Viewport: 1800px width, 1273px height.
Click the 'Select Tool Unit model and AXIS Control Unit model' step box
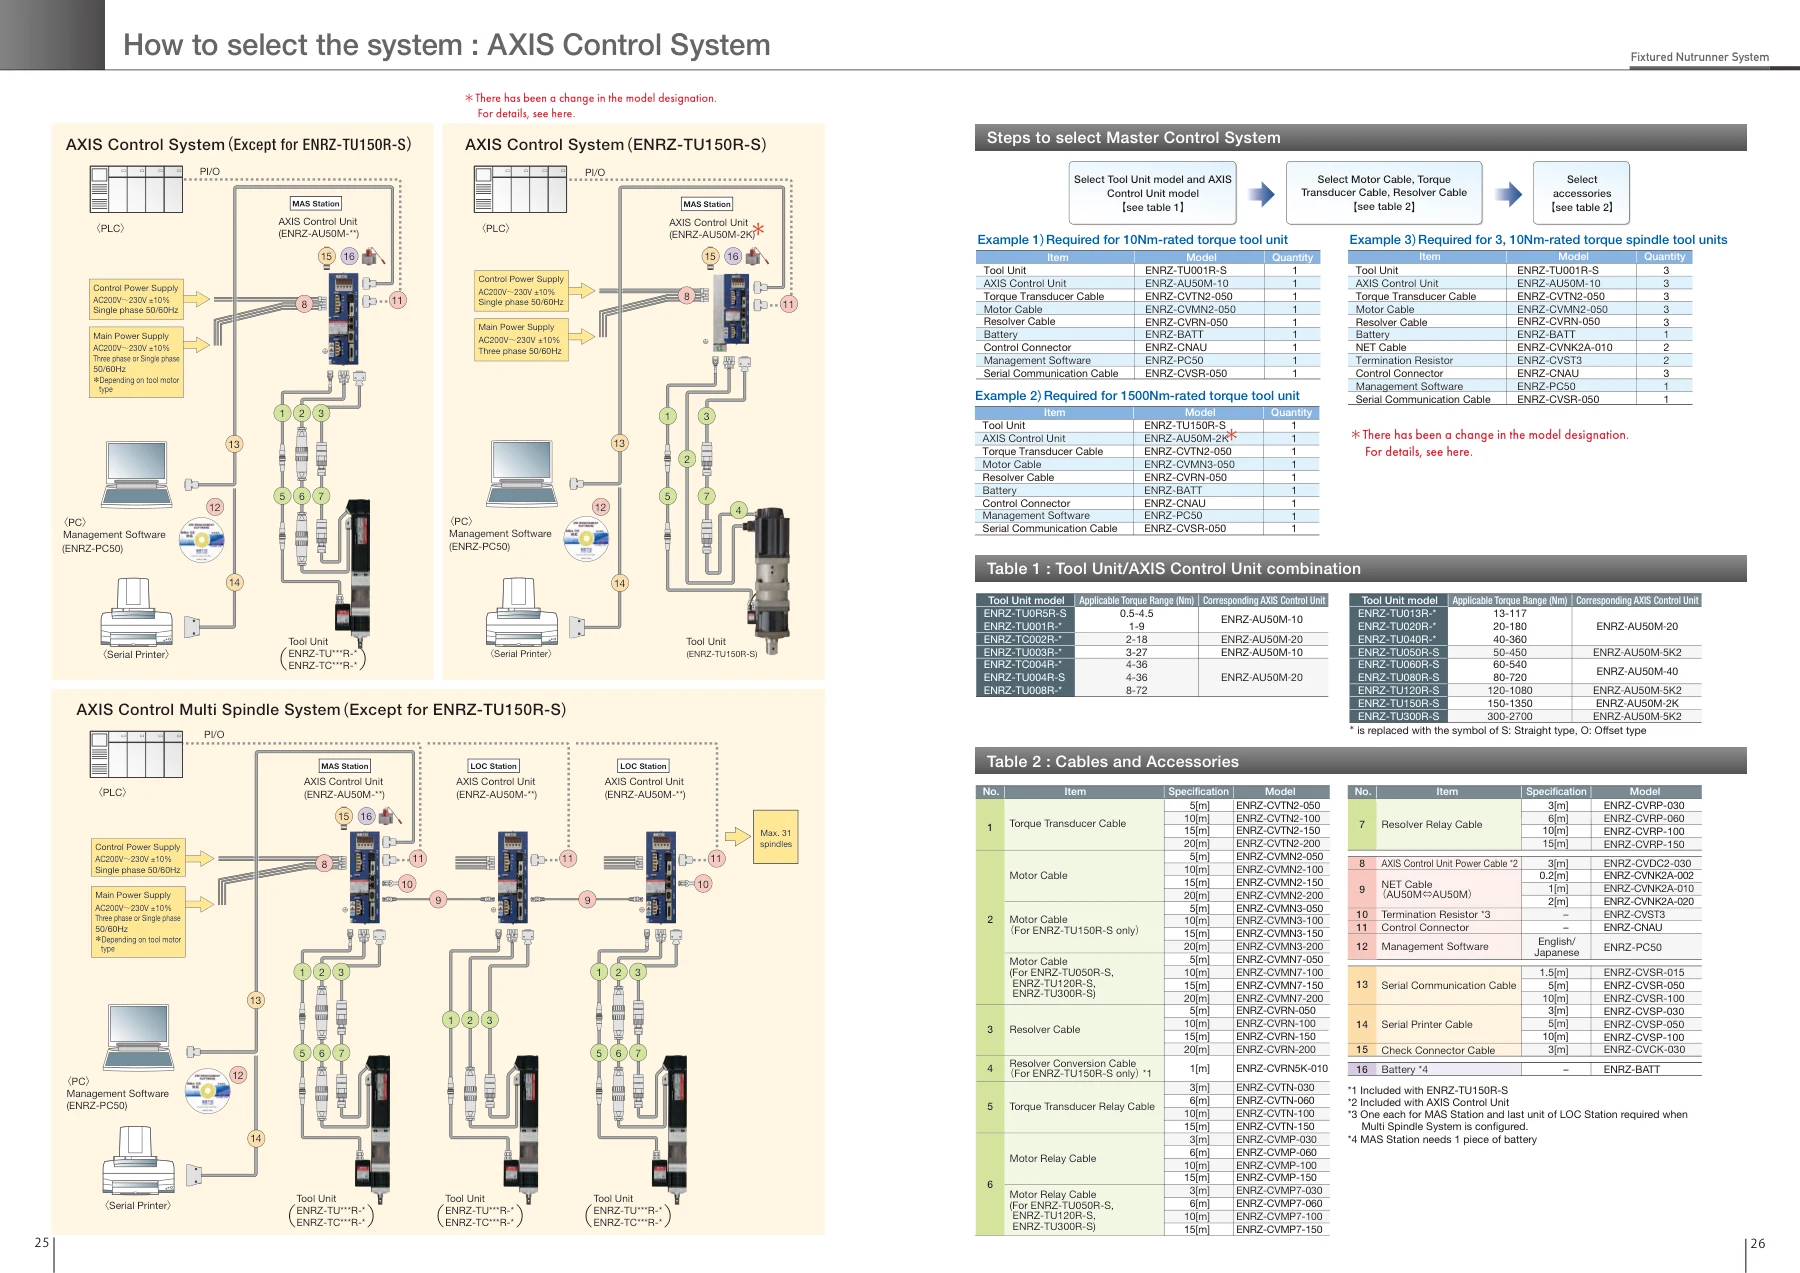pyautogui.click(x=1152, y=193)
